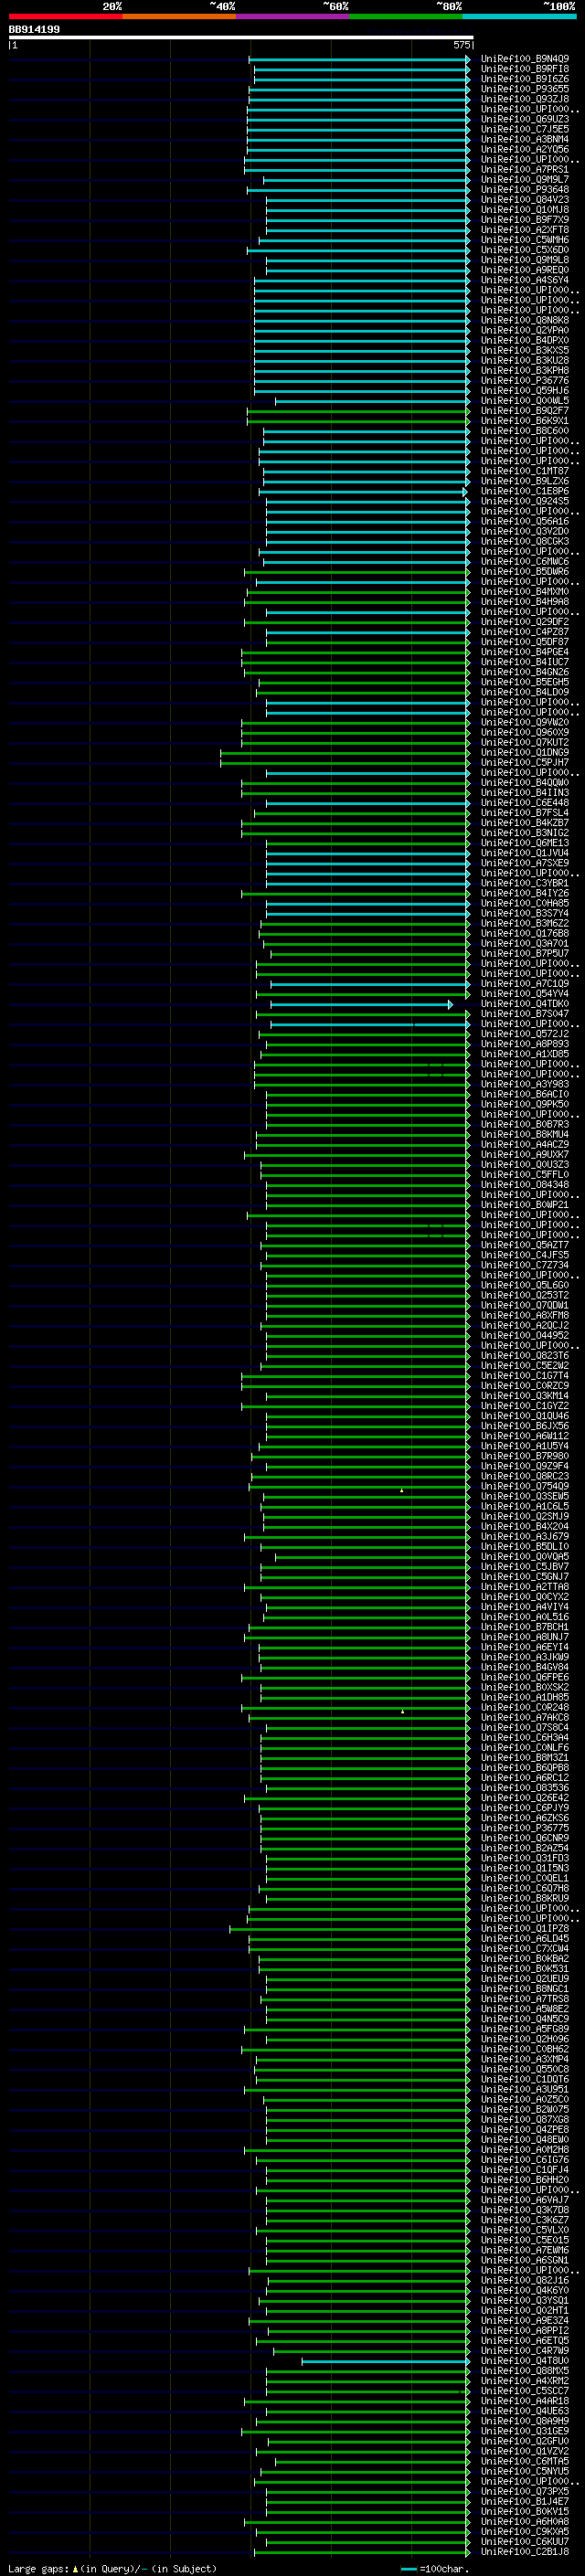Select the label UniRef100_C4JFS5
The width and height of the screenshot is (585, 2576).
(524, 1255)
